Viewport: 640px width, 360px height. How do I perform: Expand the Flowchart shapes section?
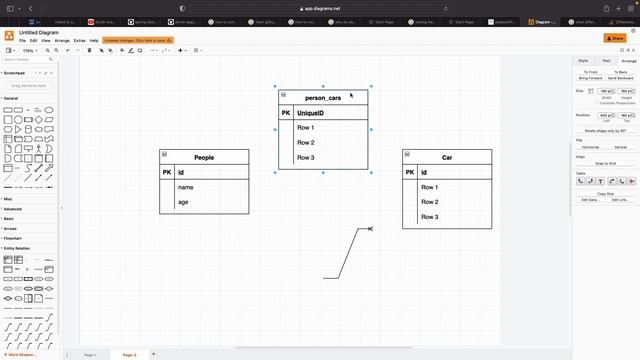pyautogui.click(x=12, y=238)
